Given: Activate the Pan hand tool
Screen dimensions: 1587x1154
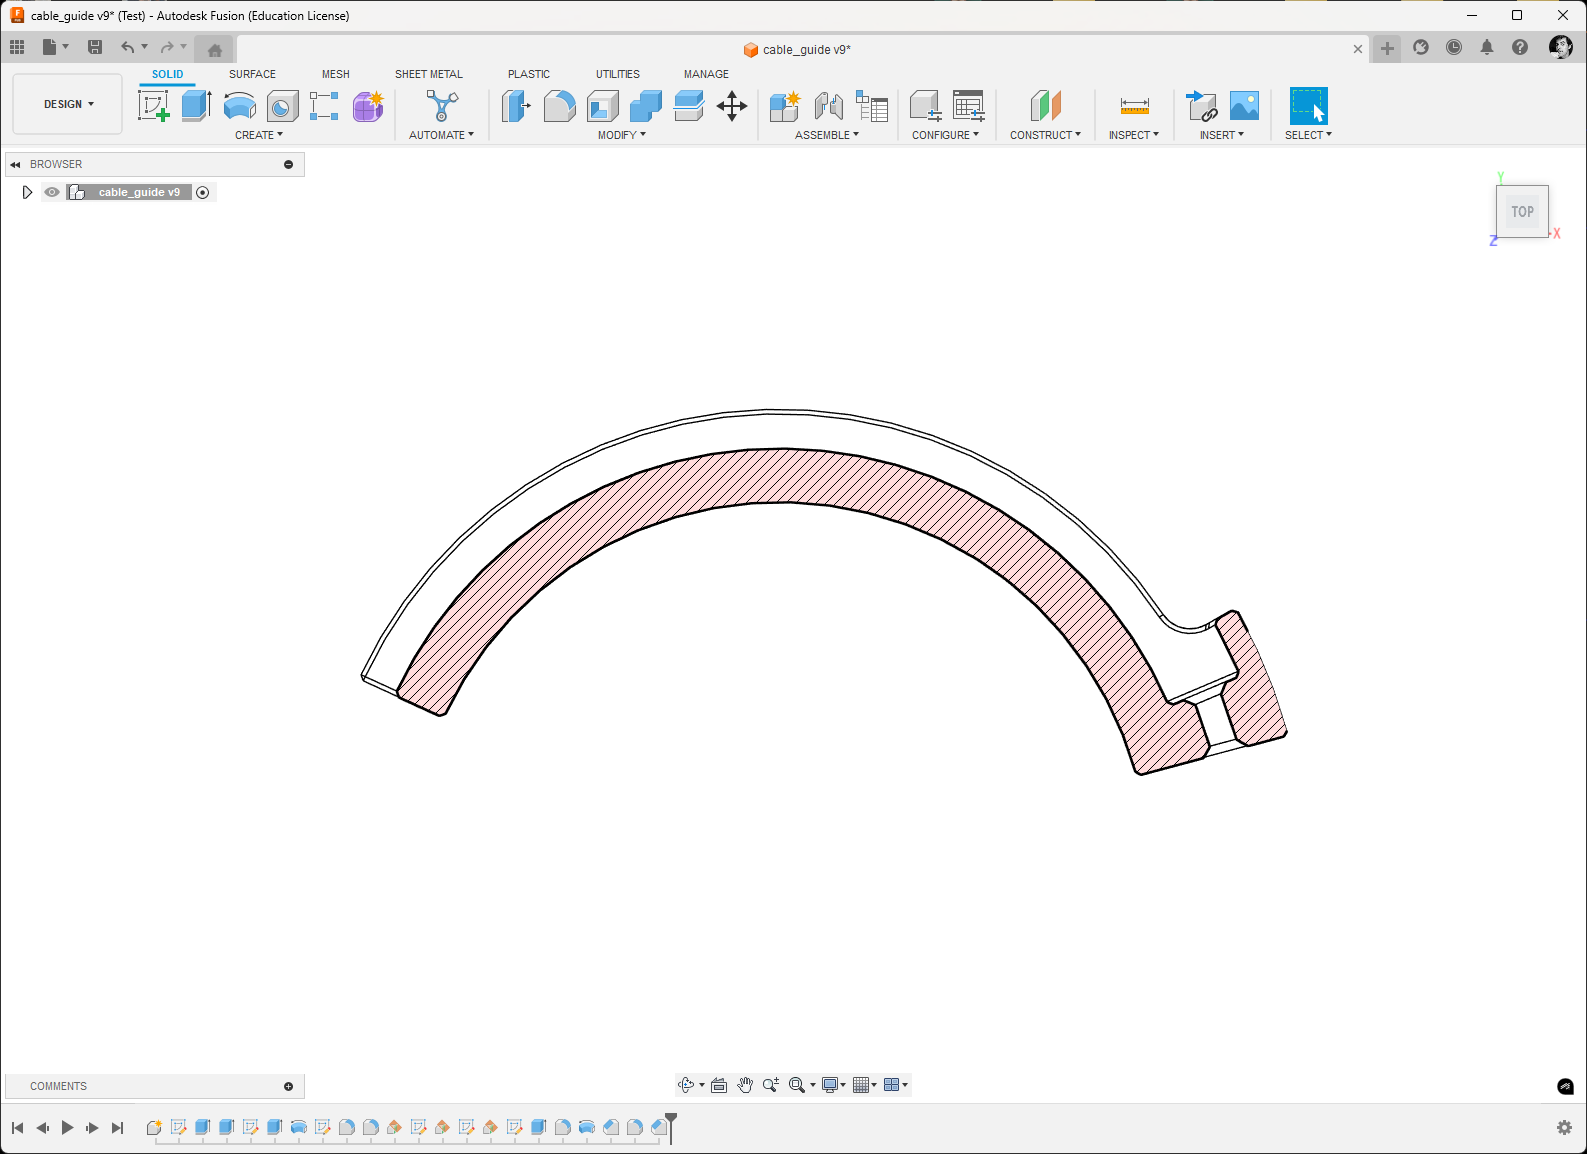Looking at the screenshot, I should (x=745, y=1085).
